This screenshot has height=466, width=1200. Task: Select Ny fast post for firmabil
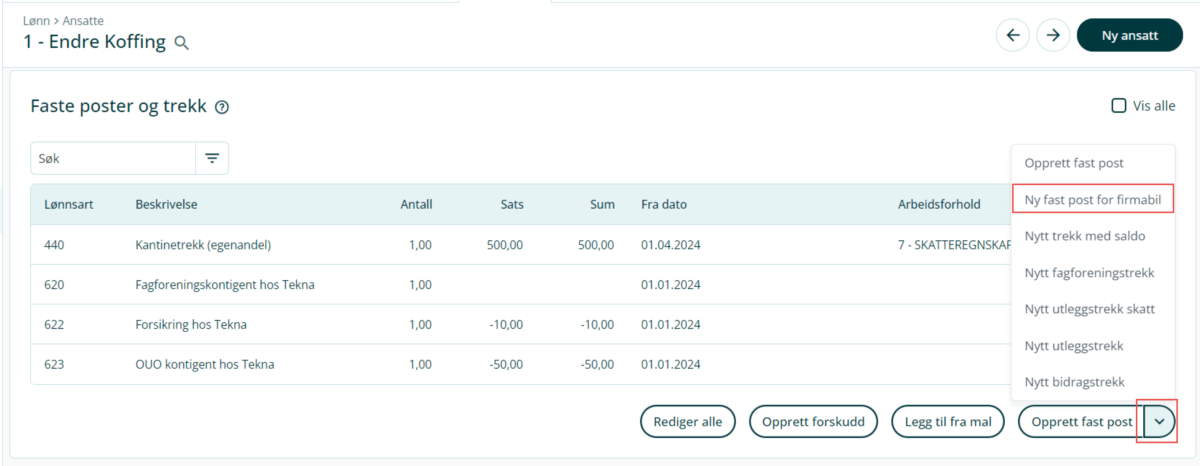pos(1092,199)
